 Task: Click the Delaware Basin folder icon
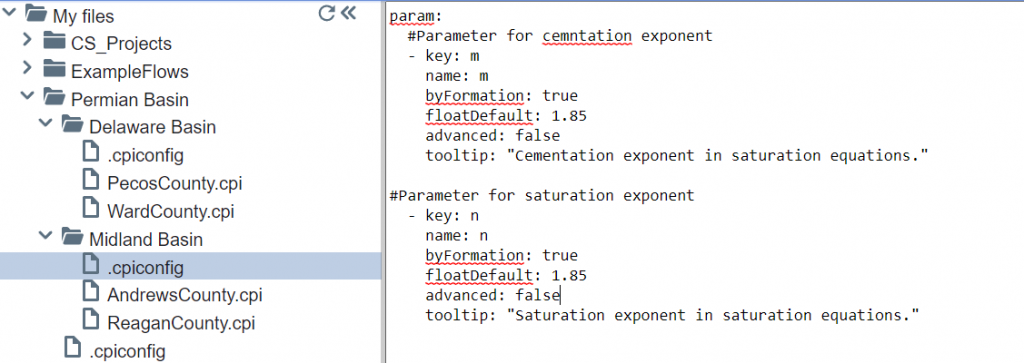pos(72,124)
